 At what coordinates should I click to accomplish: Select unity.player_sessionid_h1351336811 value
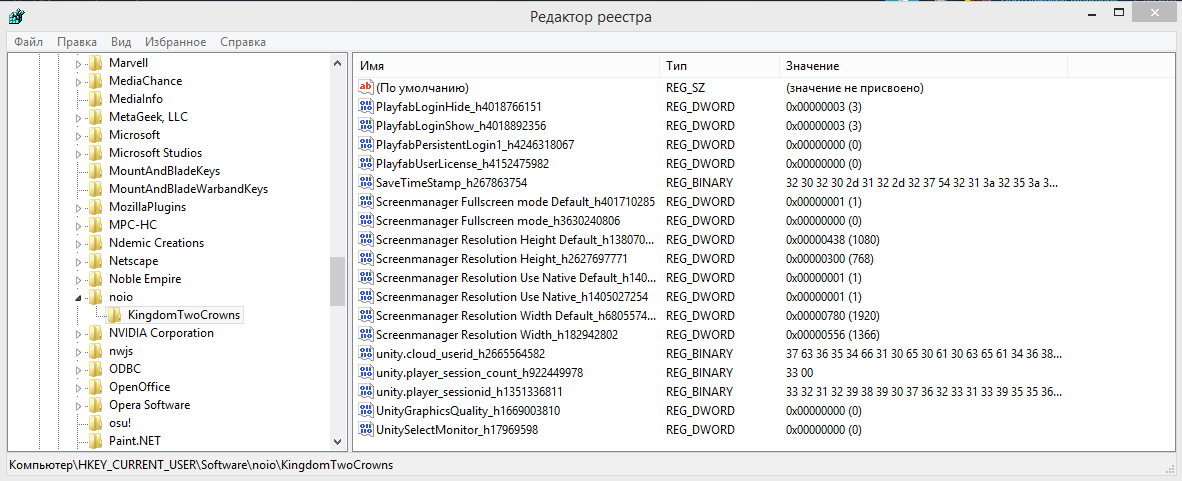[x=469, y=392]
